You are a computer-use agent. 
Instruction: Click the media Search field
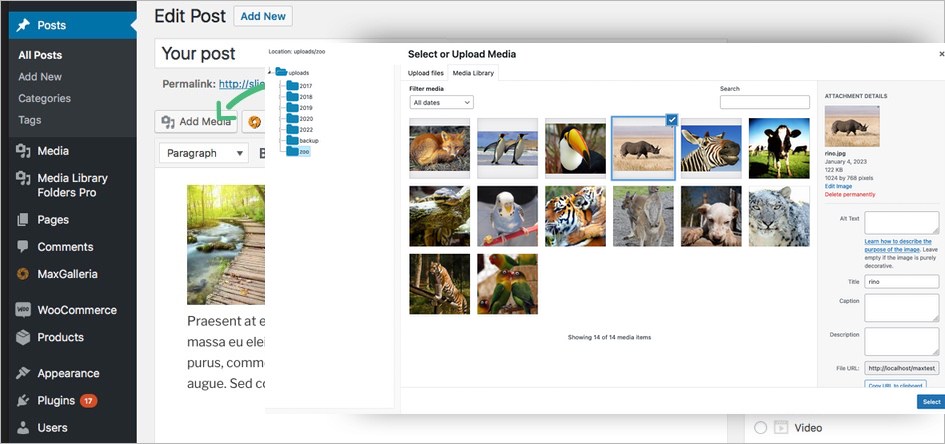pos(764,102)
